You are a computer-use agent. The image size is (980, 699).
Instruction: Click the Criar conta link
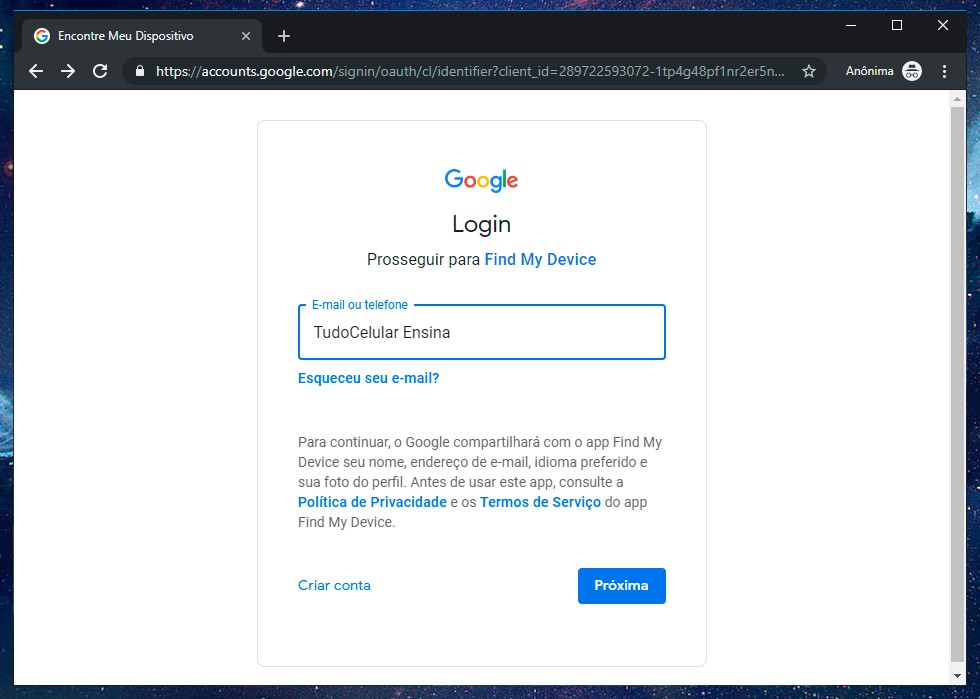point(334,585)
